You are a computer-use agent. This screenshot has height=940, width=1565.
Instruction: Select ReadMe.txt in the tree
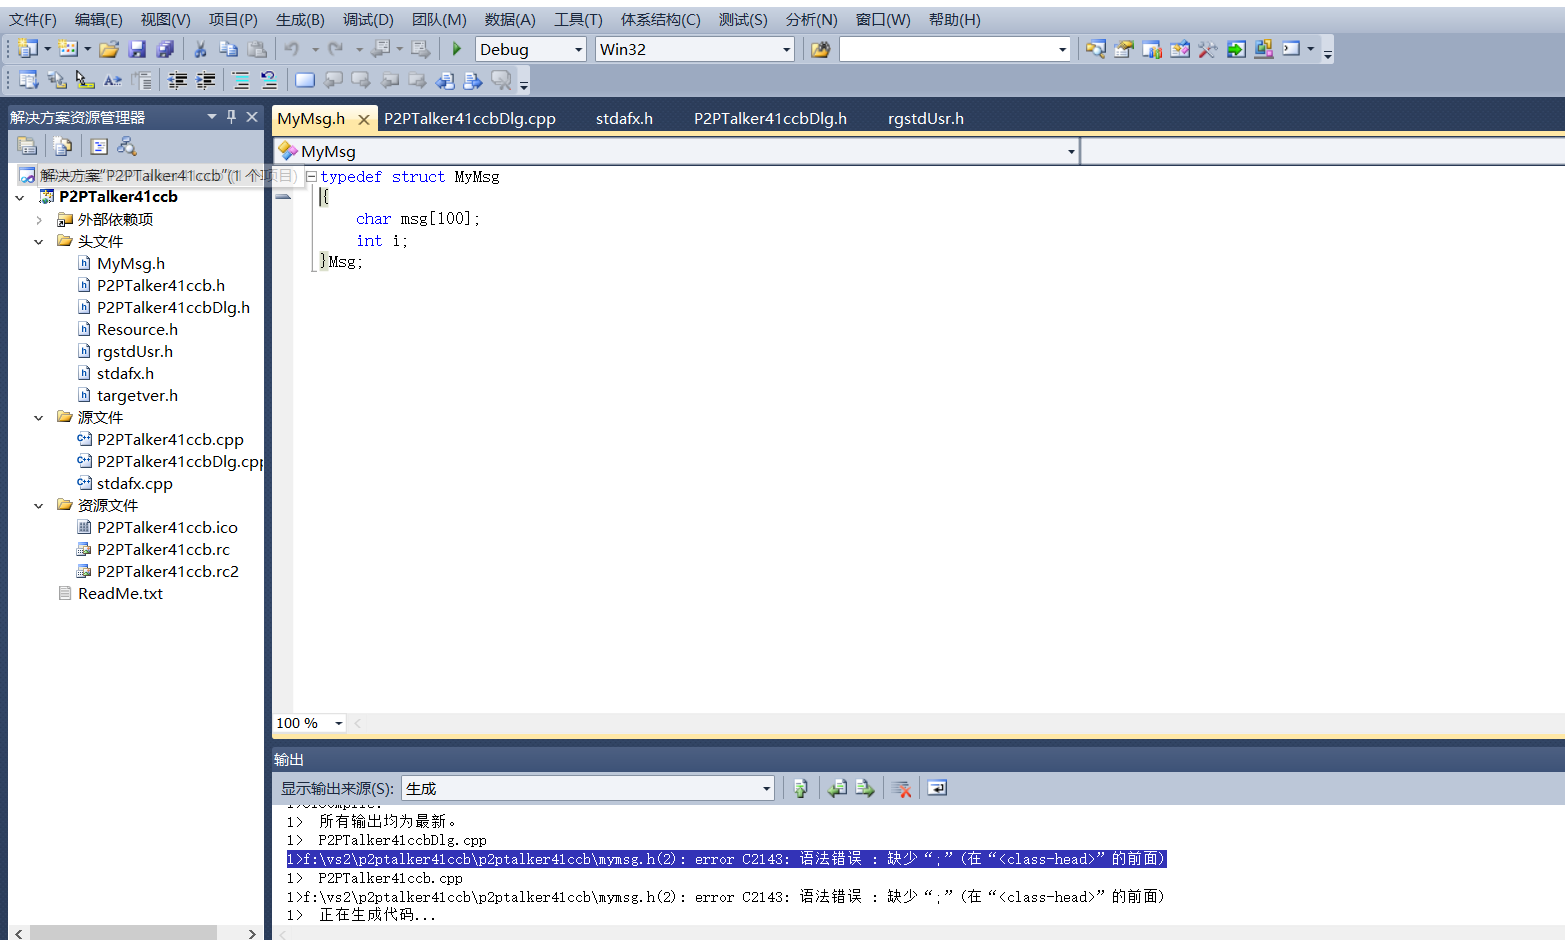tap(120, 594)
